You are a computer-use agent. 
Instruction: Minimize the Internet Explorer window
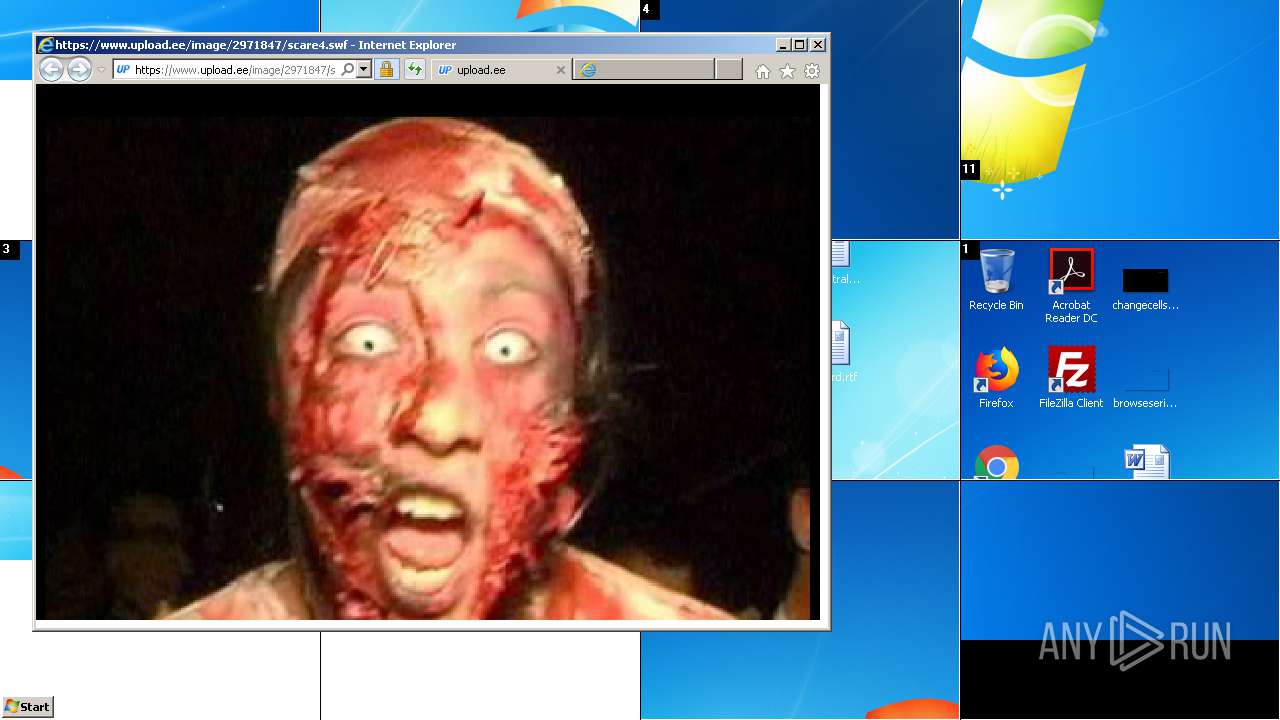click(783, 45)
